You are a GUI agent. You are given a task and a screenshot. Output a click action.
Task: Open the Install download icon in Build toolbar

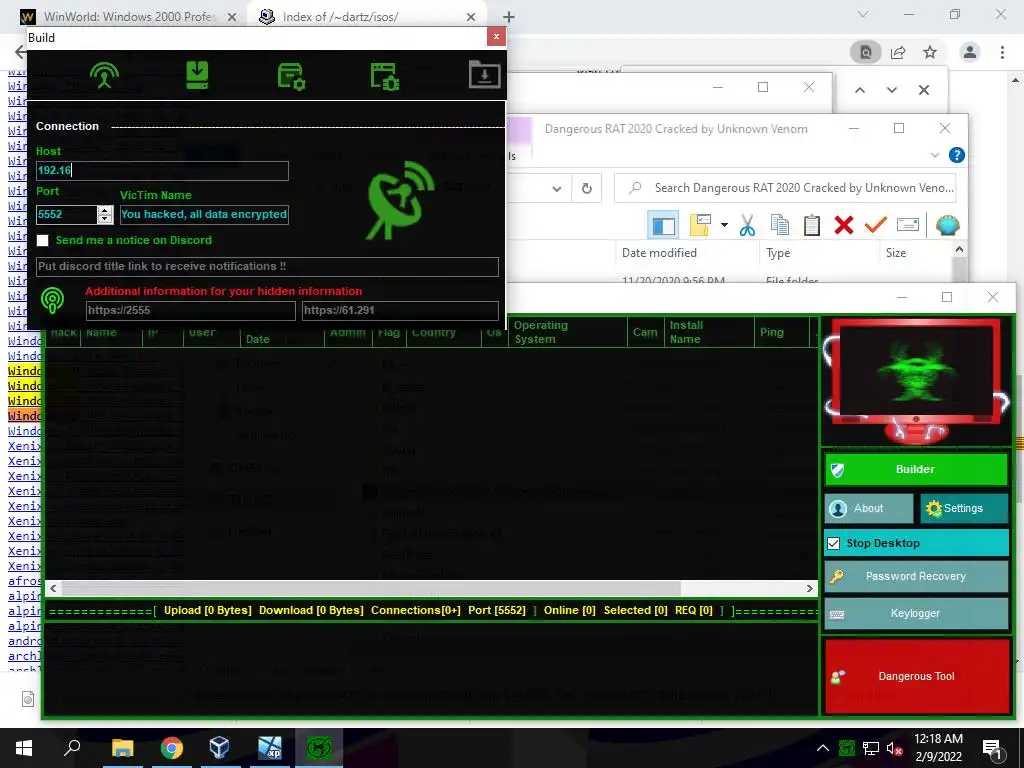(197, 76)
